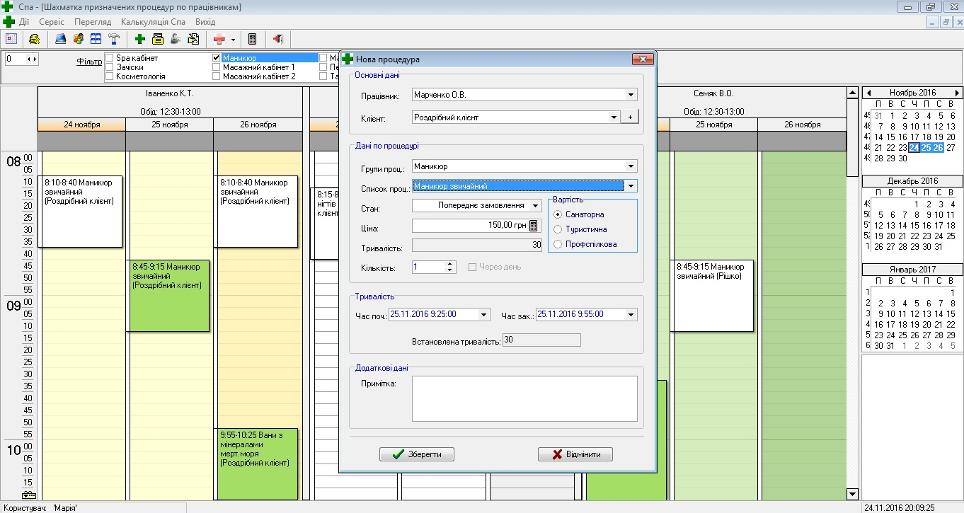Open the Час поч. date dropdown
Viewport: 964px width, 513px height.
(484, 314)
